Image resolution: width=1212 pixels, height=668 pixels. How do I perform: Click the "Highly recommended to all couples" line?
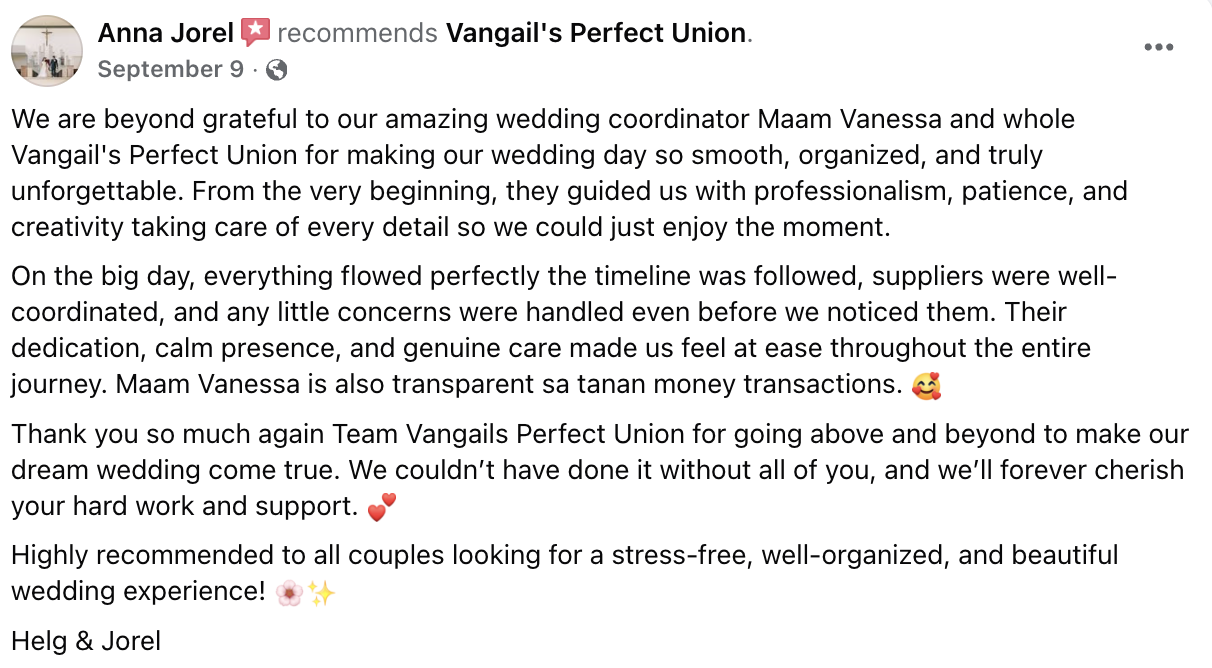(564, 555)
